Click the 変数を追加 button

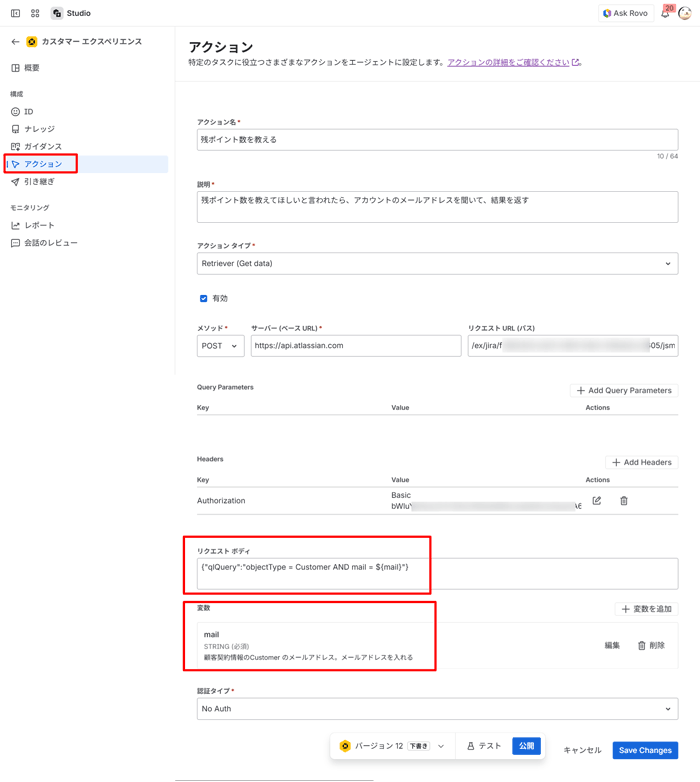646,609
